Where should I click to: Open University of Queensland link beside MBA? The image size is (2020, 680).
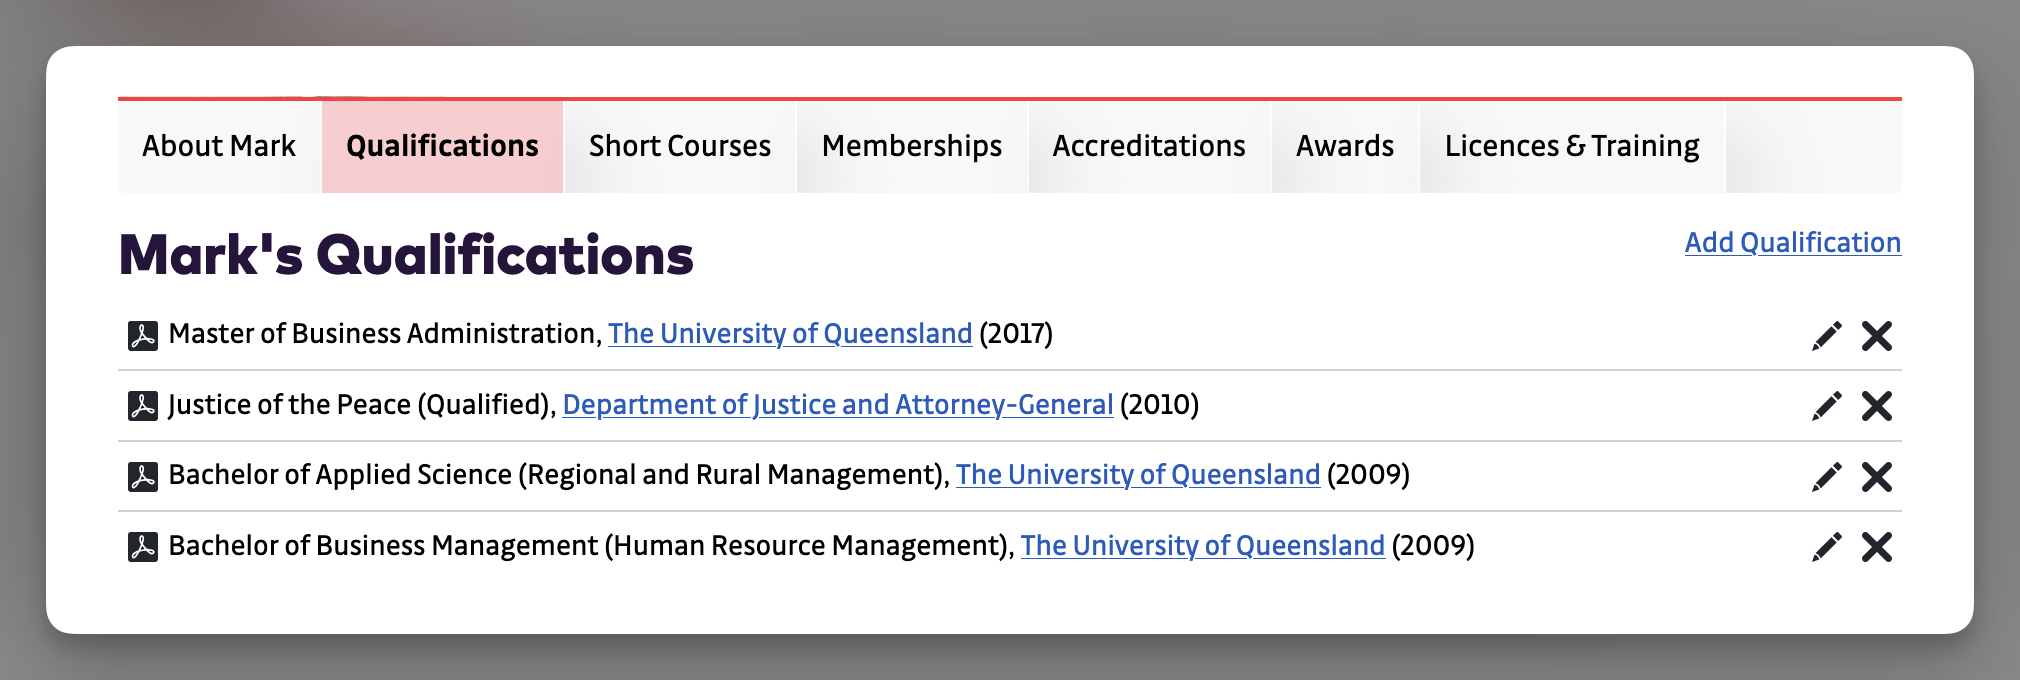pos(790,334)
